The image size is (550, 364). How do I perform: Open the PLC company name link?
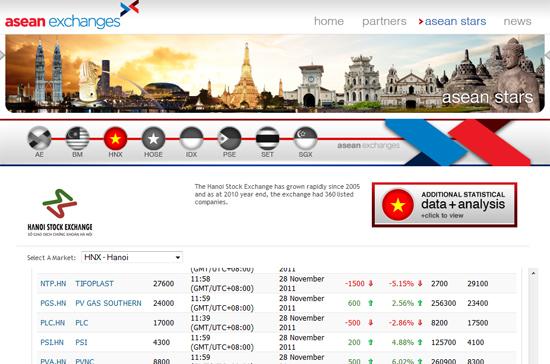82,323
